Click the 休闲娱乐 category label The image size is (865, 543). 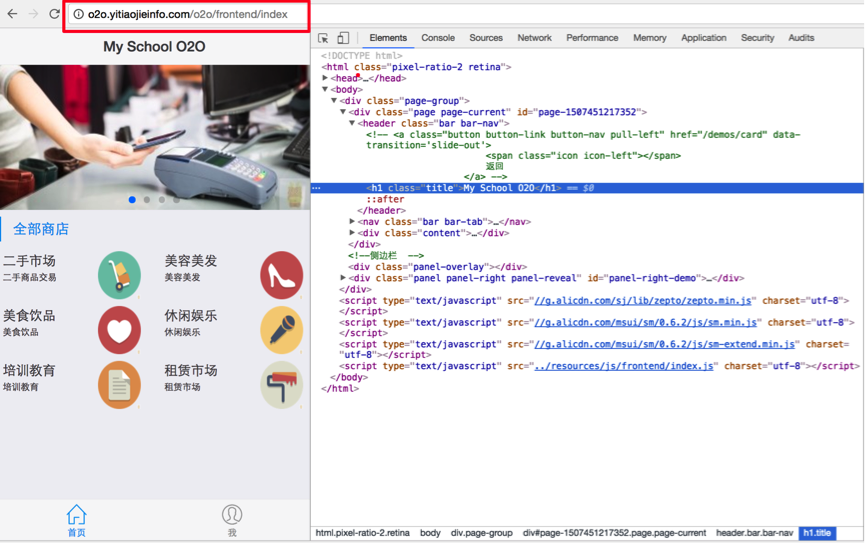tap(191, 316)
